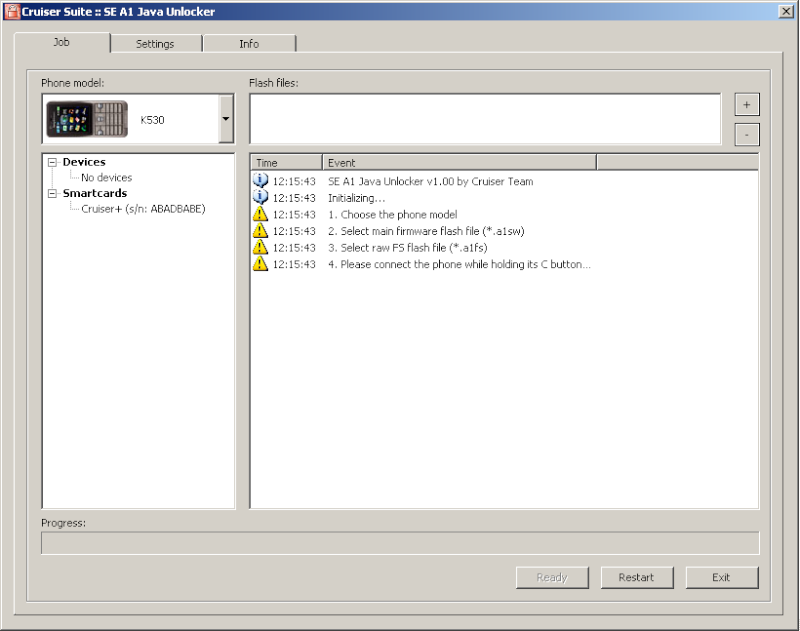Select log row '1. Choose the phone model'
The image size is (800, 631).
pyautogui.click(x=393, y=214)
